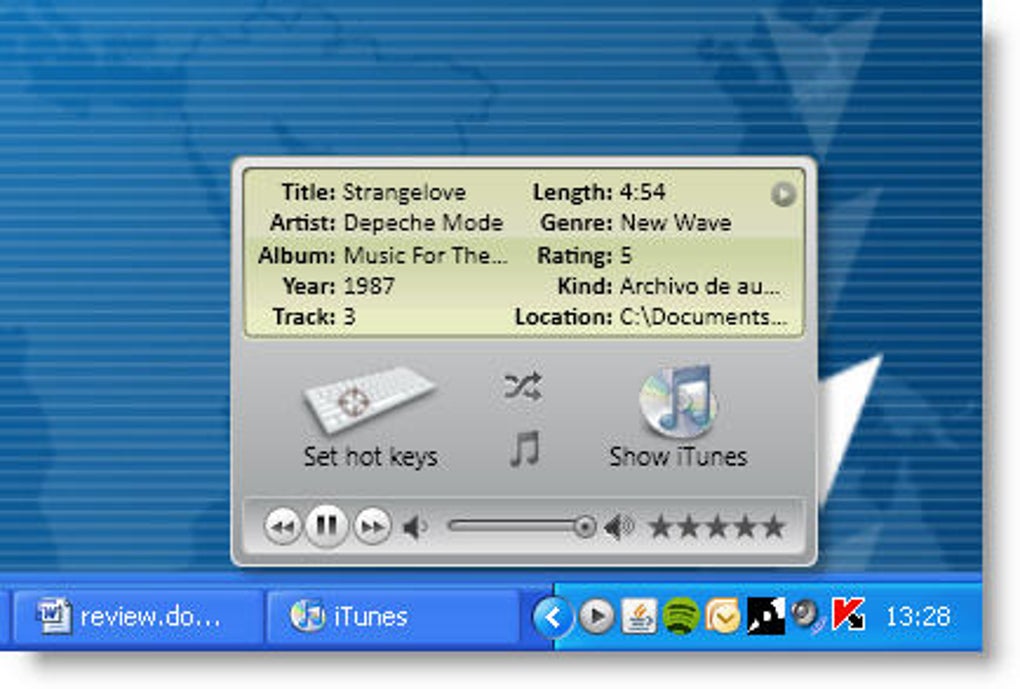The height and width of the screenshot is (689, 1020).
Task: Click the Show iTunes label
Action: point(678,456)
